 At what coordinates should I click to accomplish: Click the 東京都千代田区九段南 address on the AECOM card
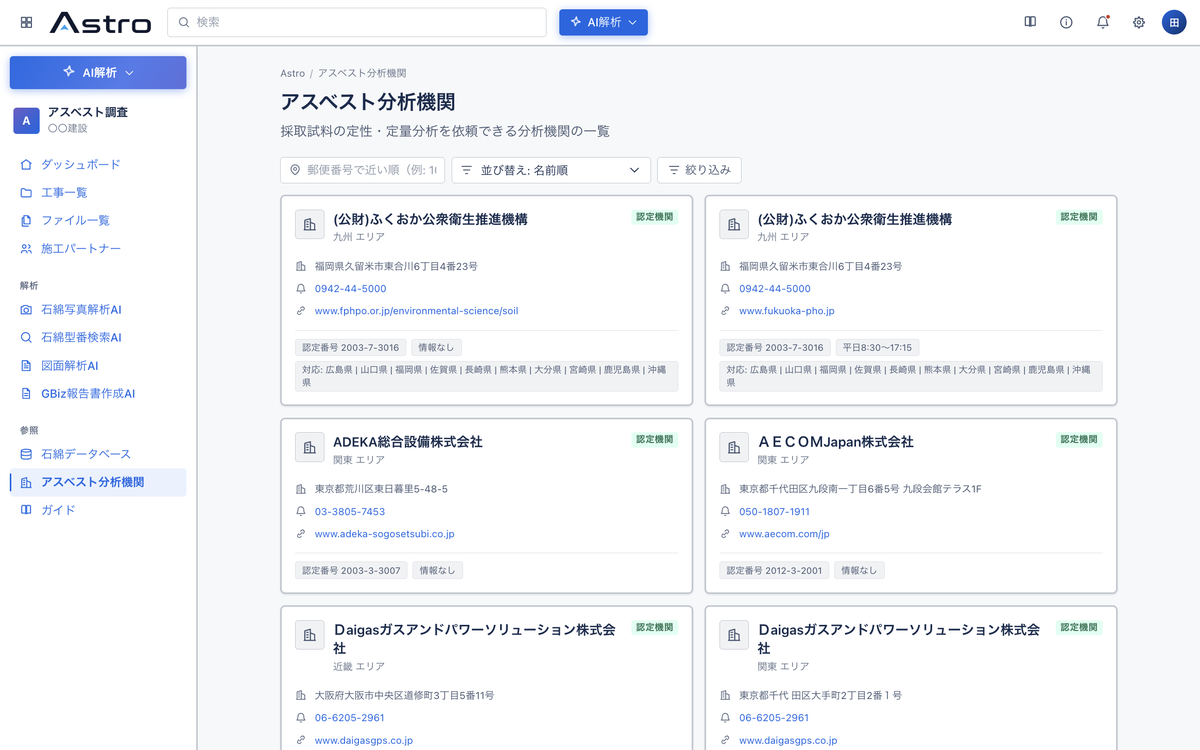pos(860,489)
